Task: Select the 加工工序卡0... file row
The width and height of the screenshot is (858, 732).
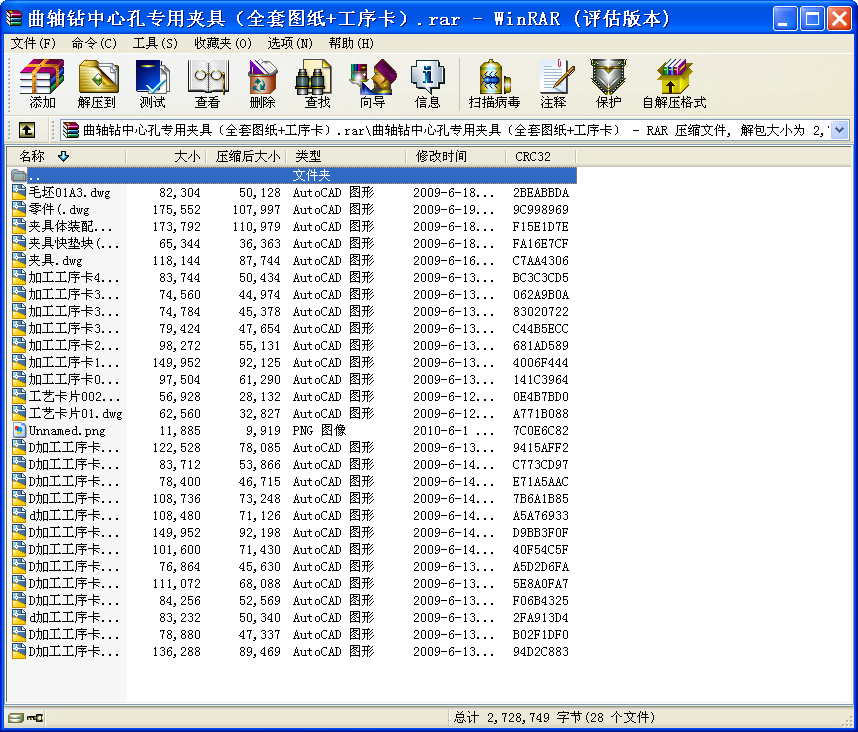Action: pyautogui.click(x=293, y=380)
